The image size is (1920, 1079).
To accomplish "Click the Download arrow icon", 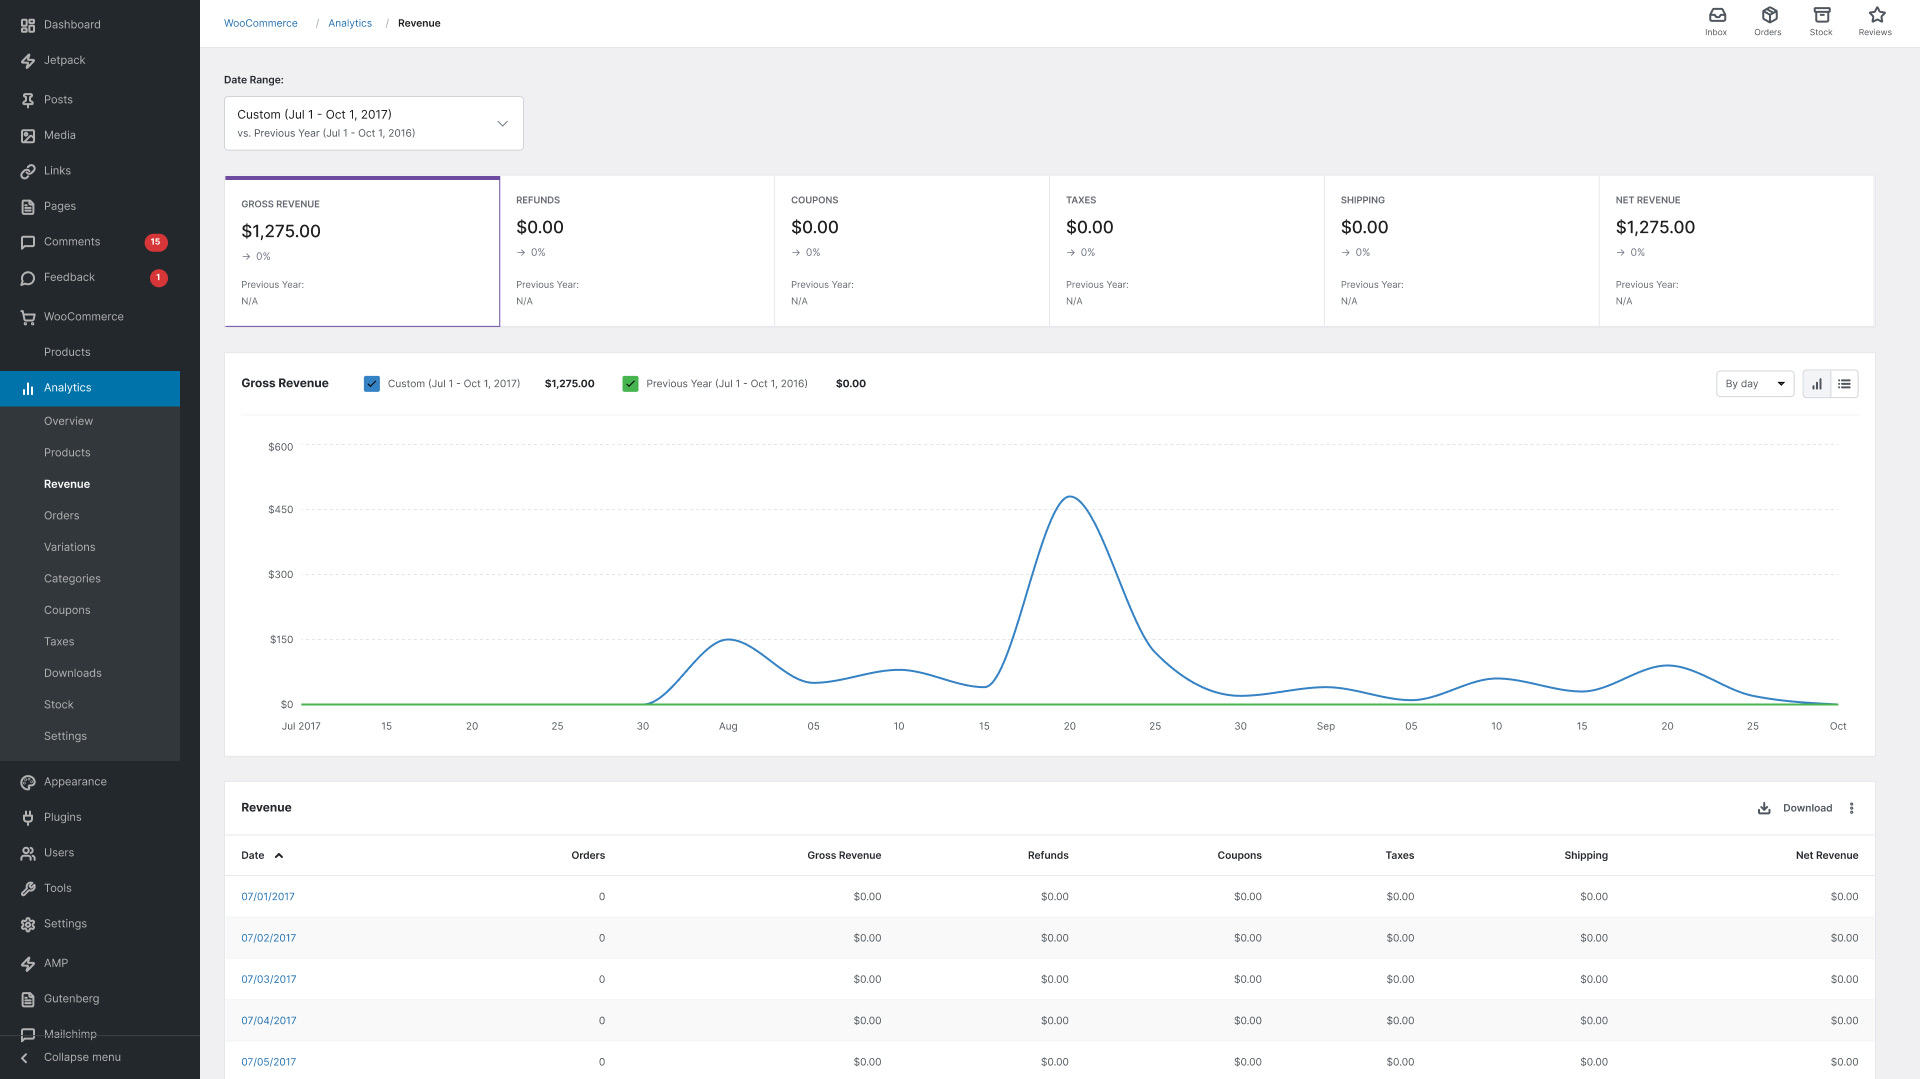I will (1764, 808).
